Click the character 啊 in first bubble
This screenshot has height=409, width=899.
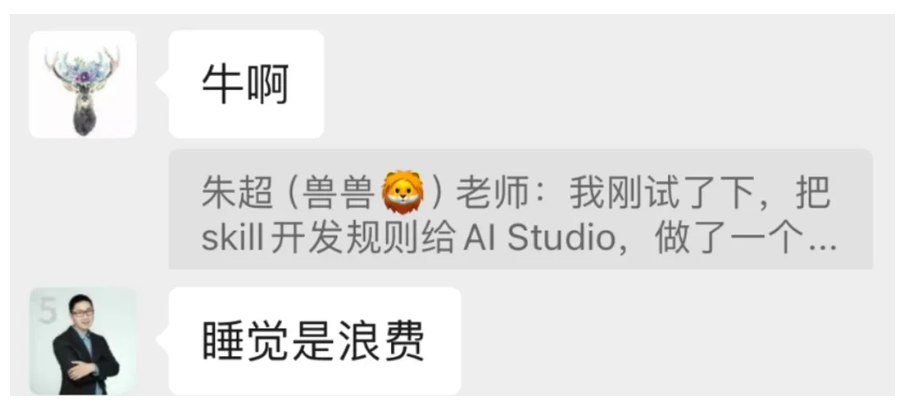coord(267,85)
